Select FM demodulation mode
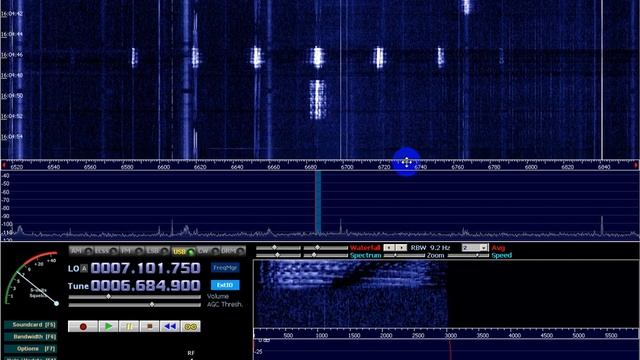 coord(132,251)
